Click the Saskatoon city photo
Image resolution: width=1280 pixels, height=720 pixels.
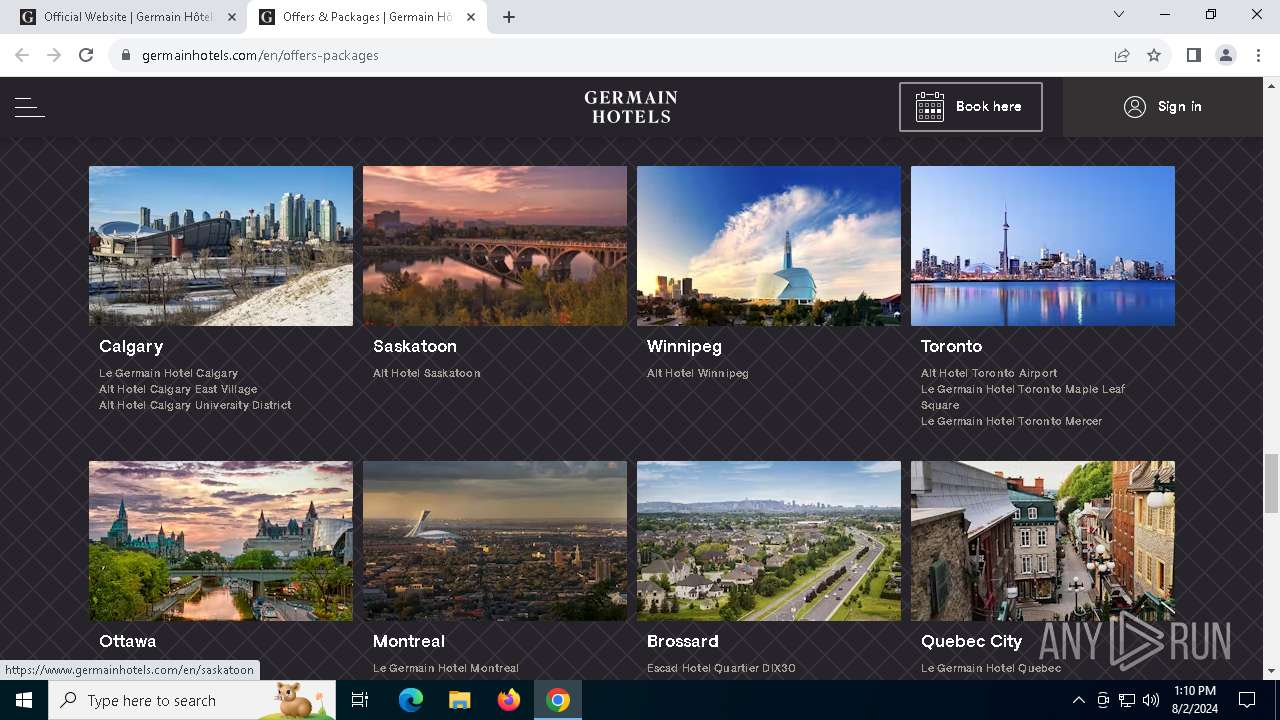point(495,246)
